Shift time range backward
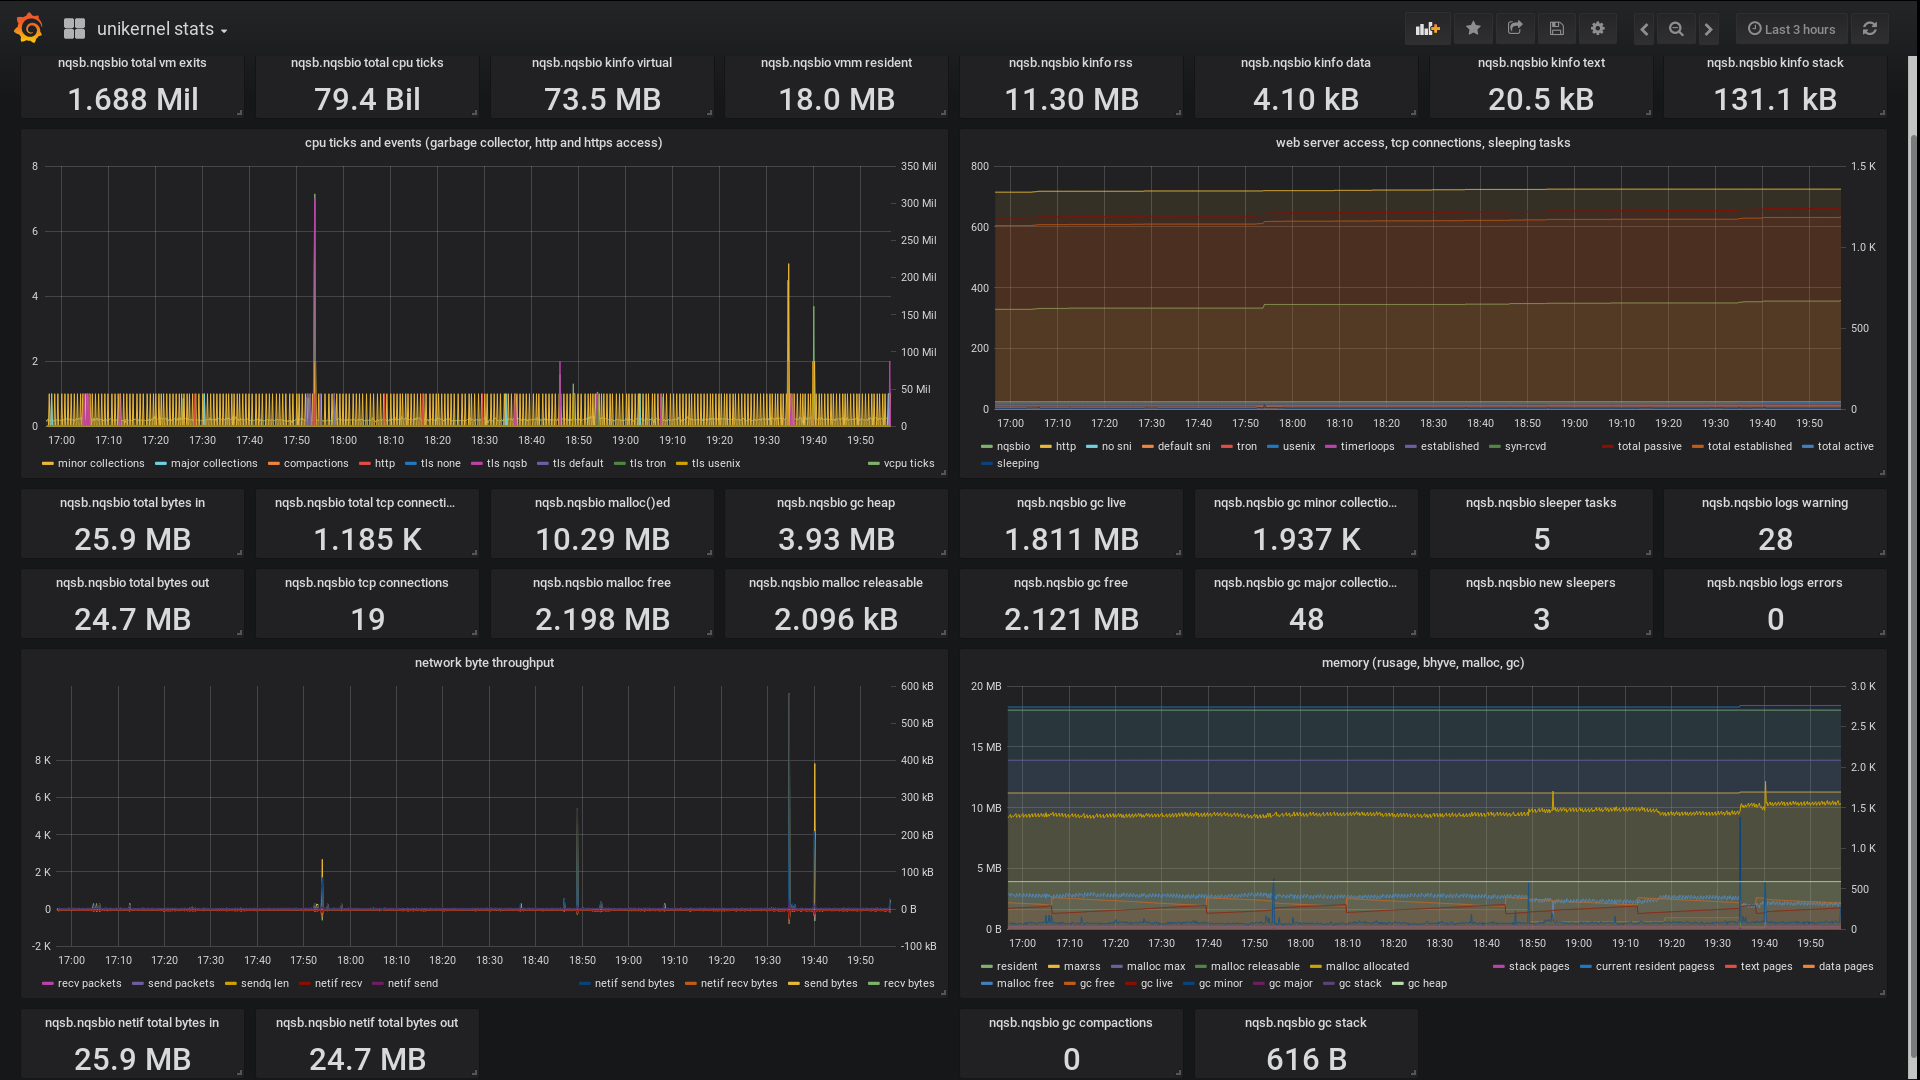The height and width of the screenshot is (1080, 1920). click(1644, 29)
